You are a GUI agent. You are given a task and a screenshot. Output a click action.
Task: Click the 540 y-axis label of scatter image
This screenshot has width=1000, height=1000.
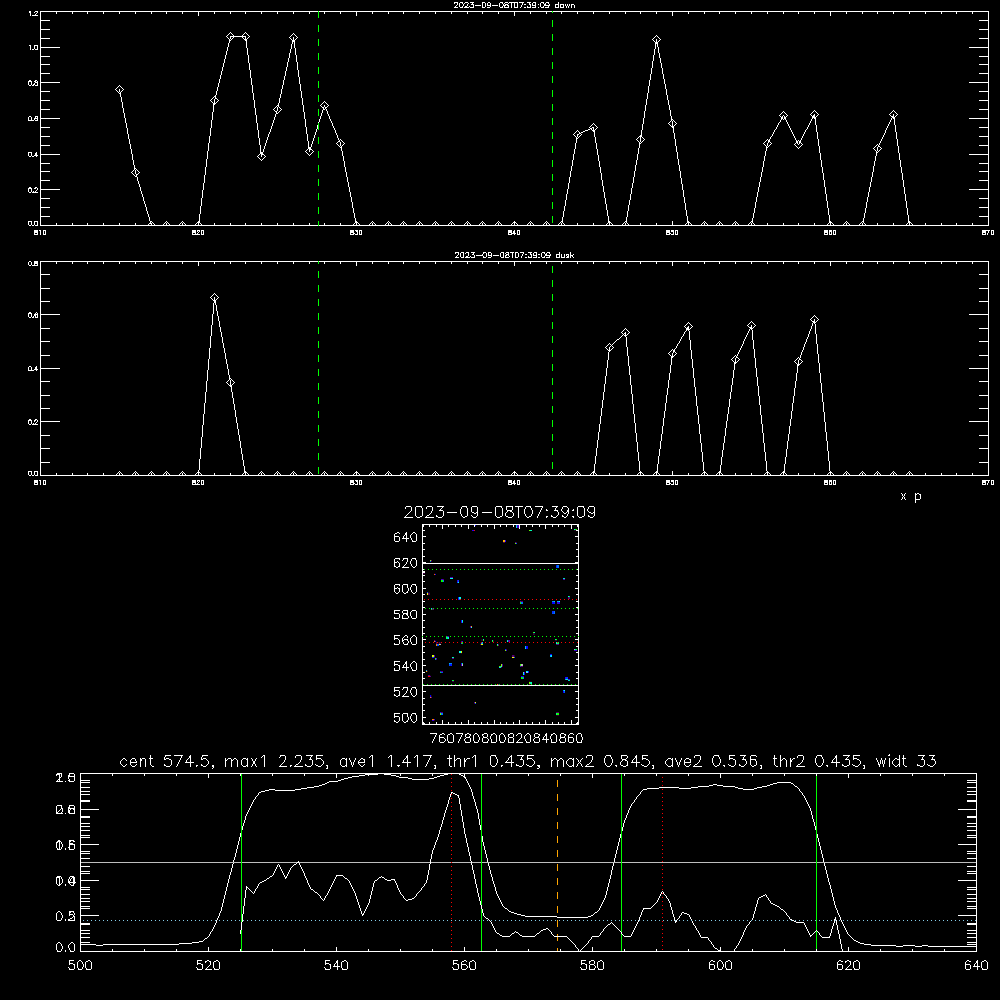pyautogui.click(x=406, y=666)
